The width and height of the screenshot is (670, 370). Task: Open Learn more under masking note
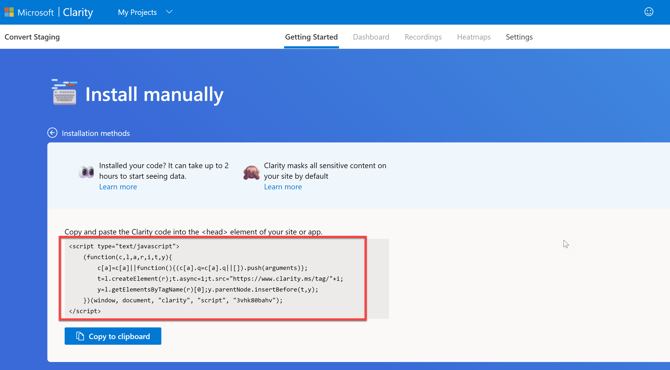282,187
